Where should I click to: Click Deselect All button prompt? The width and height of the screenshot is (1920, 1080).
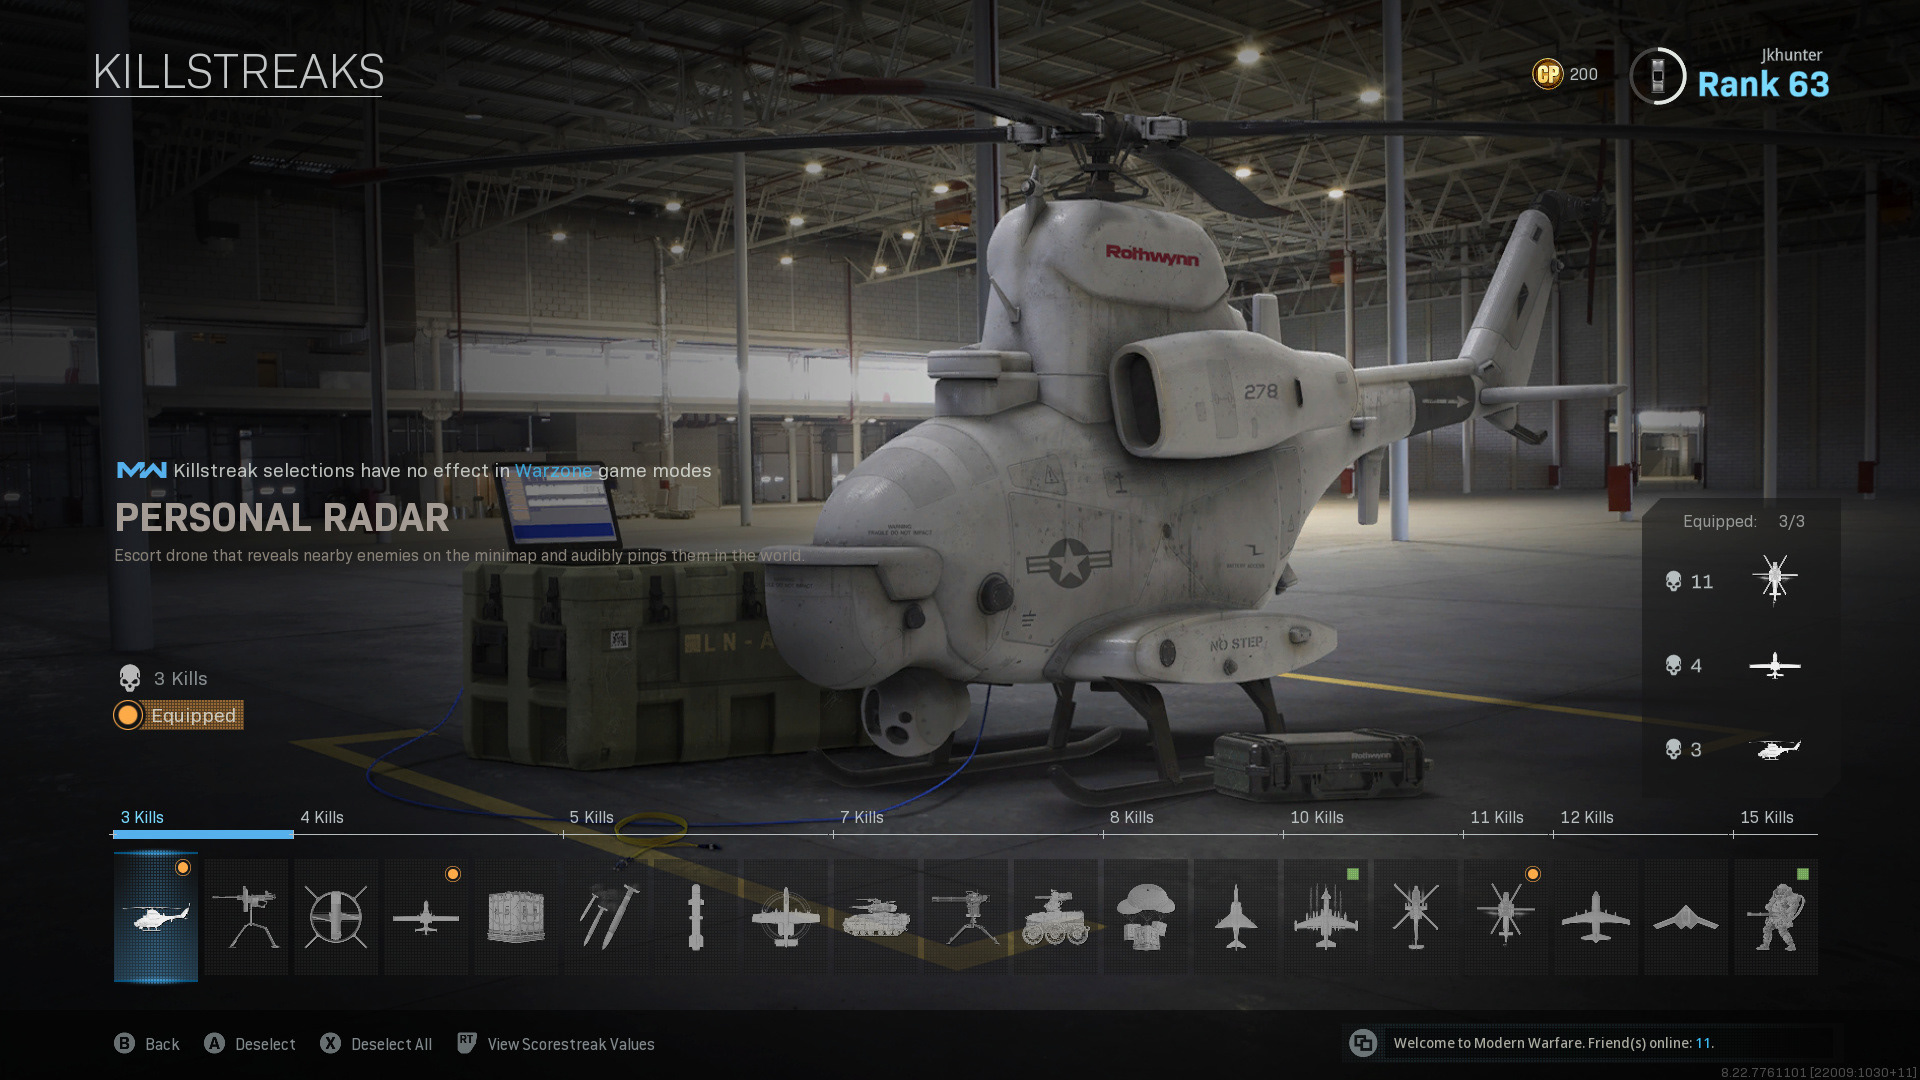pyautogui.click(x=376, y=1044)
